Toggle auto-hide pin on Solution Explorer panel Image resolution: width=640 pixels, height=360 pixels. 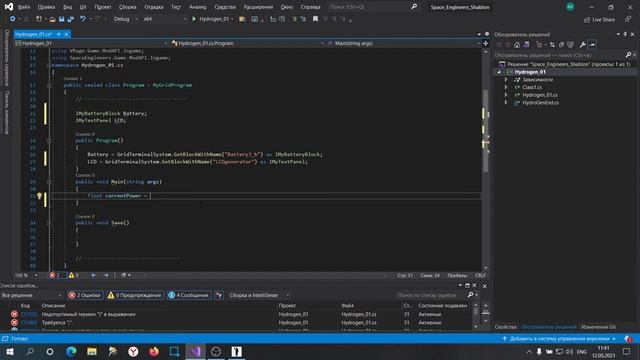(x=625, y=34)
